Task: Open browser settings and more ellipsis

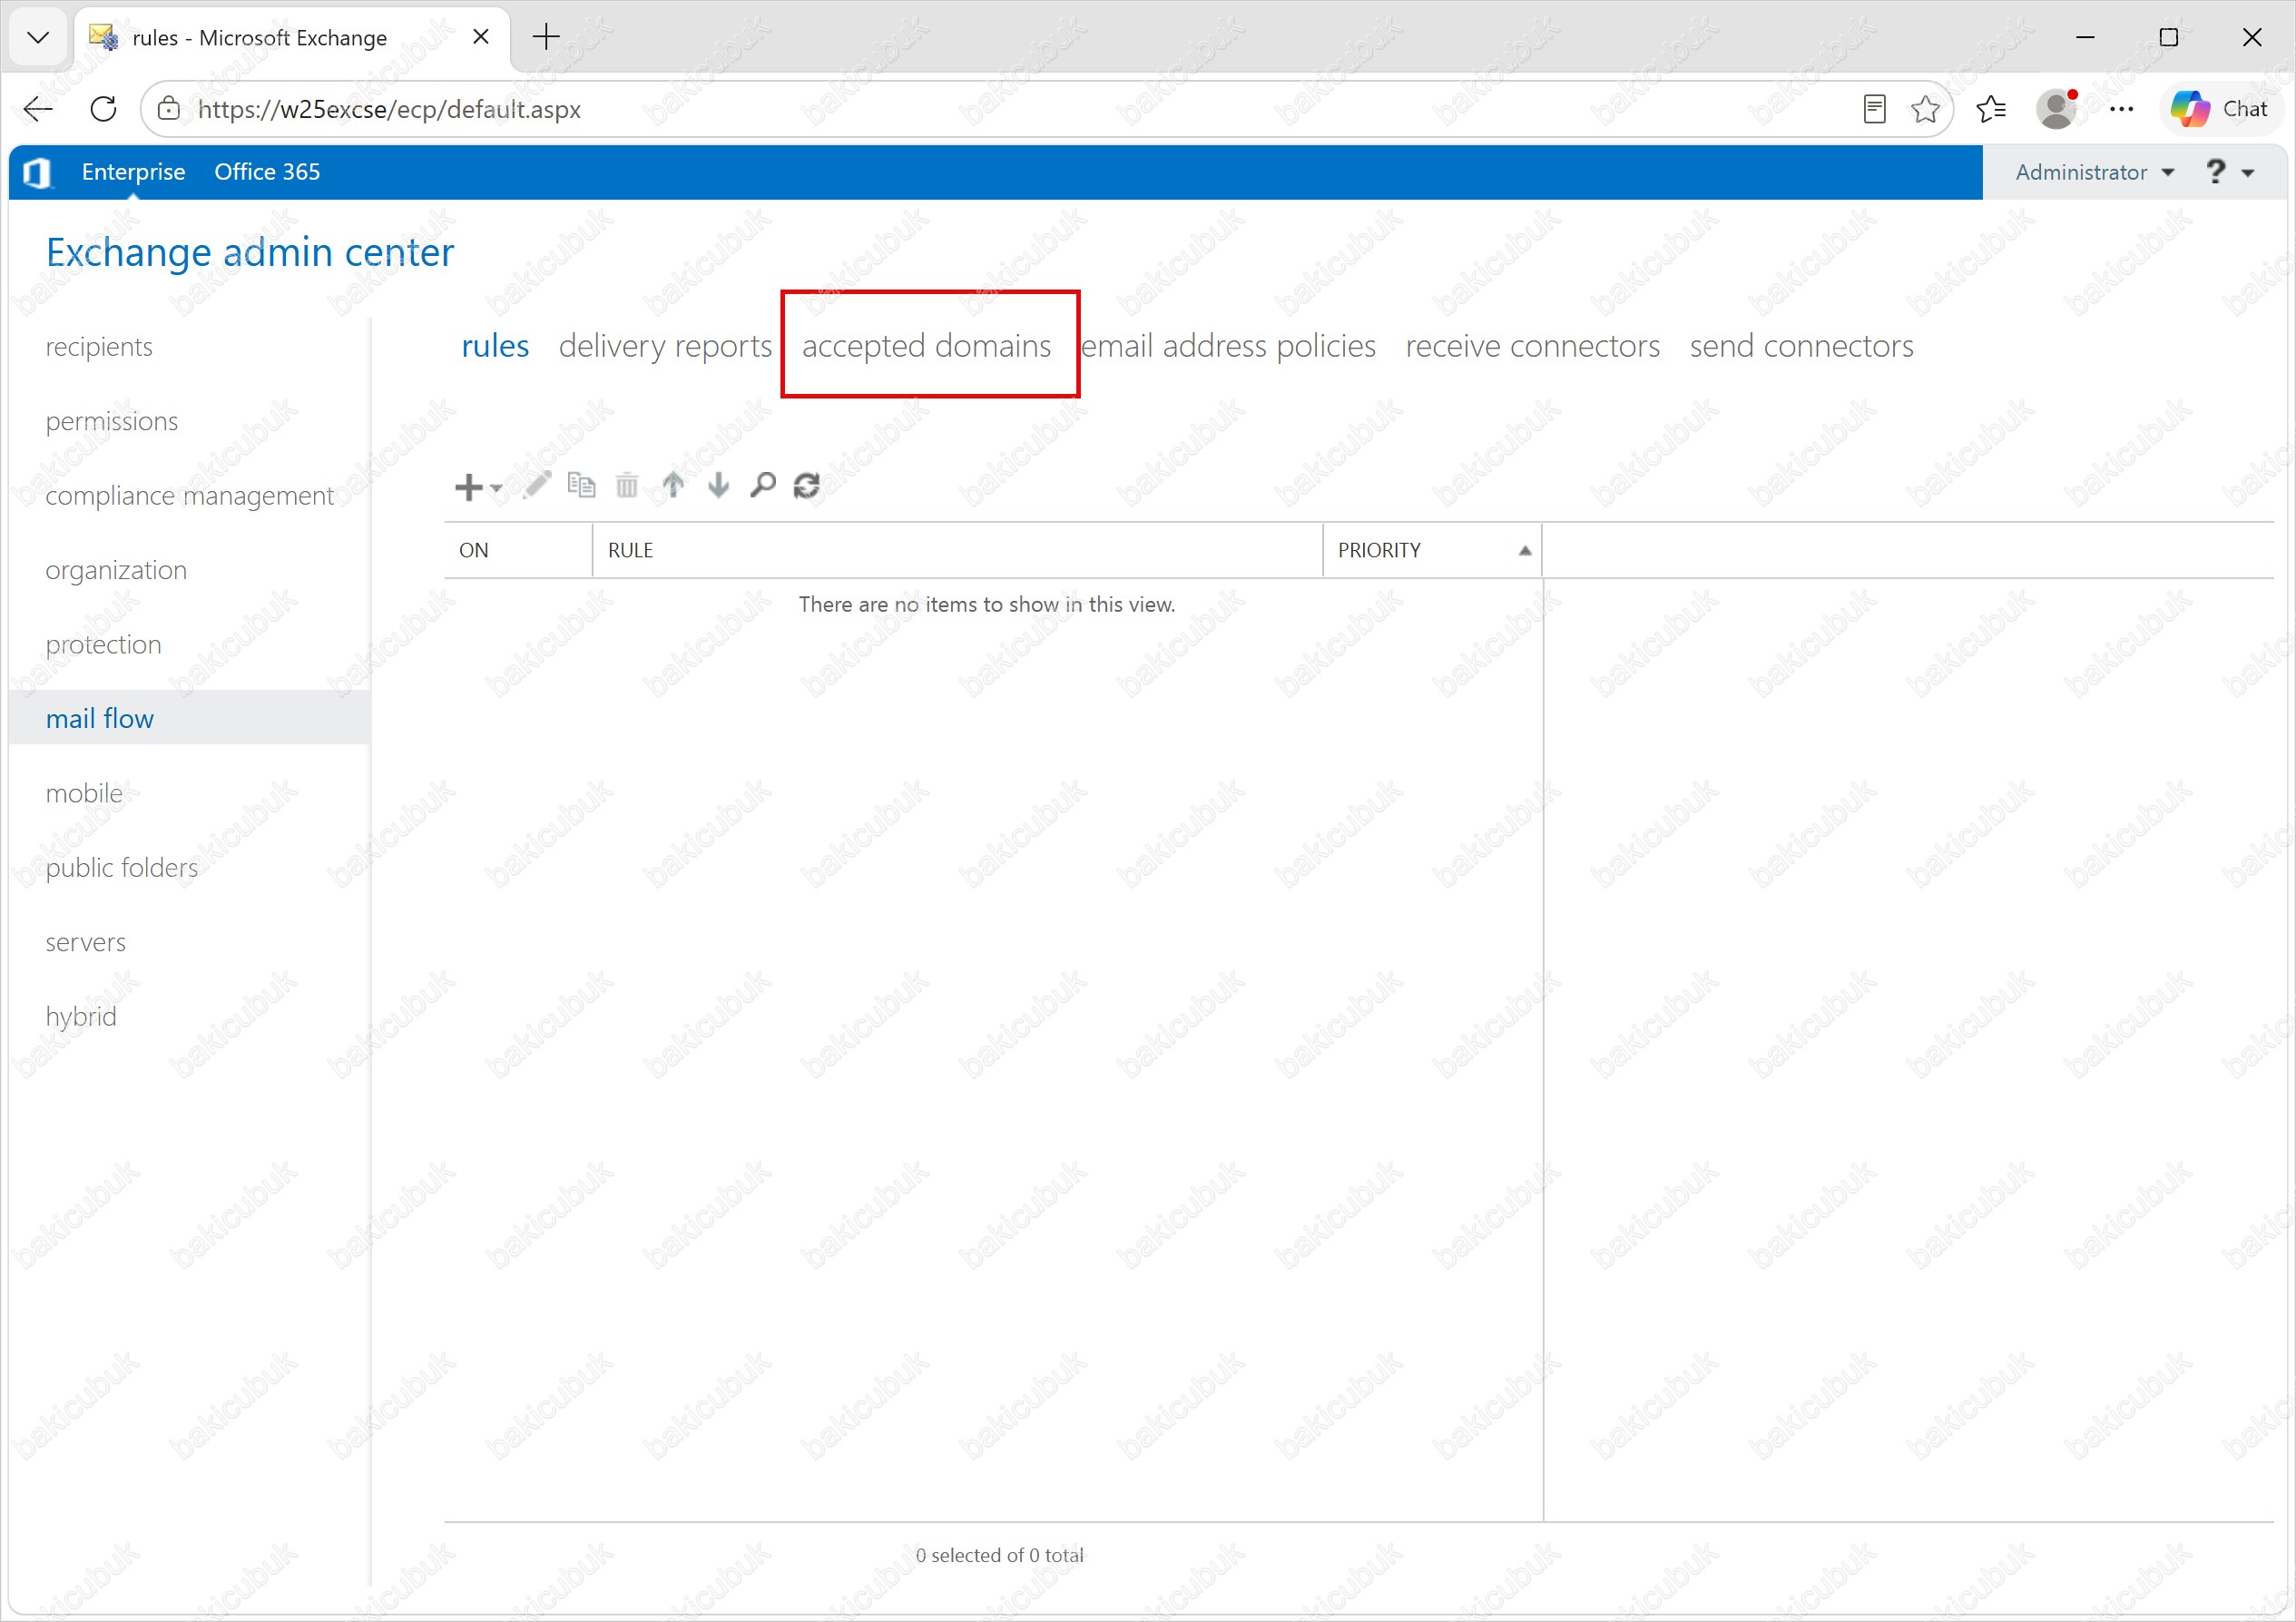Action: pos(2121,109)
